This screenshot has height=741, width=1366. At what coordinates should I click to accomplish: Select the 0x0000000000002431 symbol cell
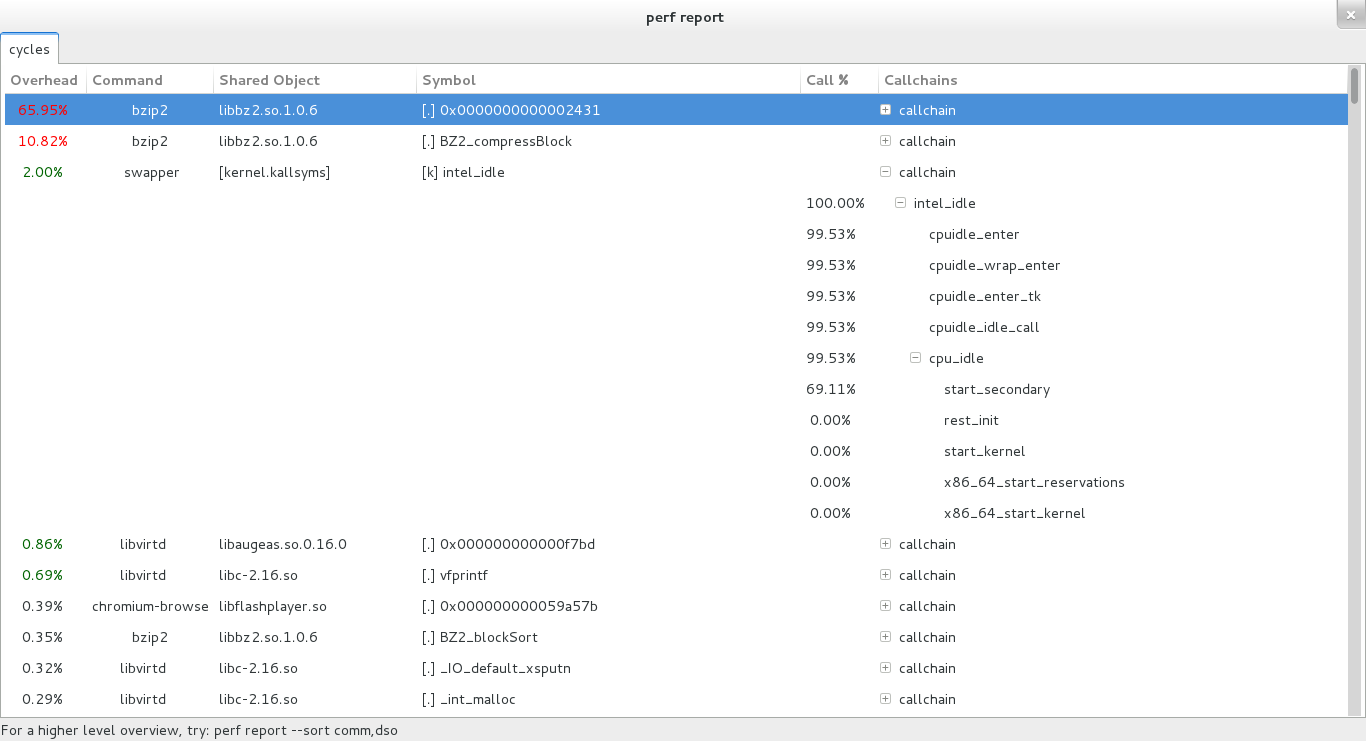click(x=511, y=110)
